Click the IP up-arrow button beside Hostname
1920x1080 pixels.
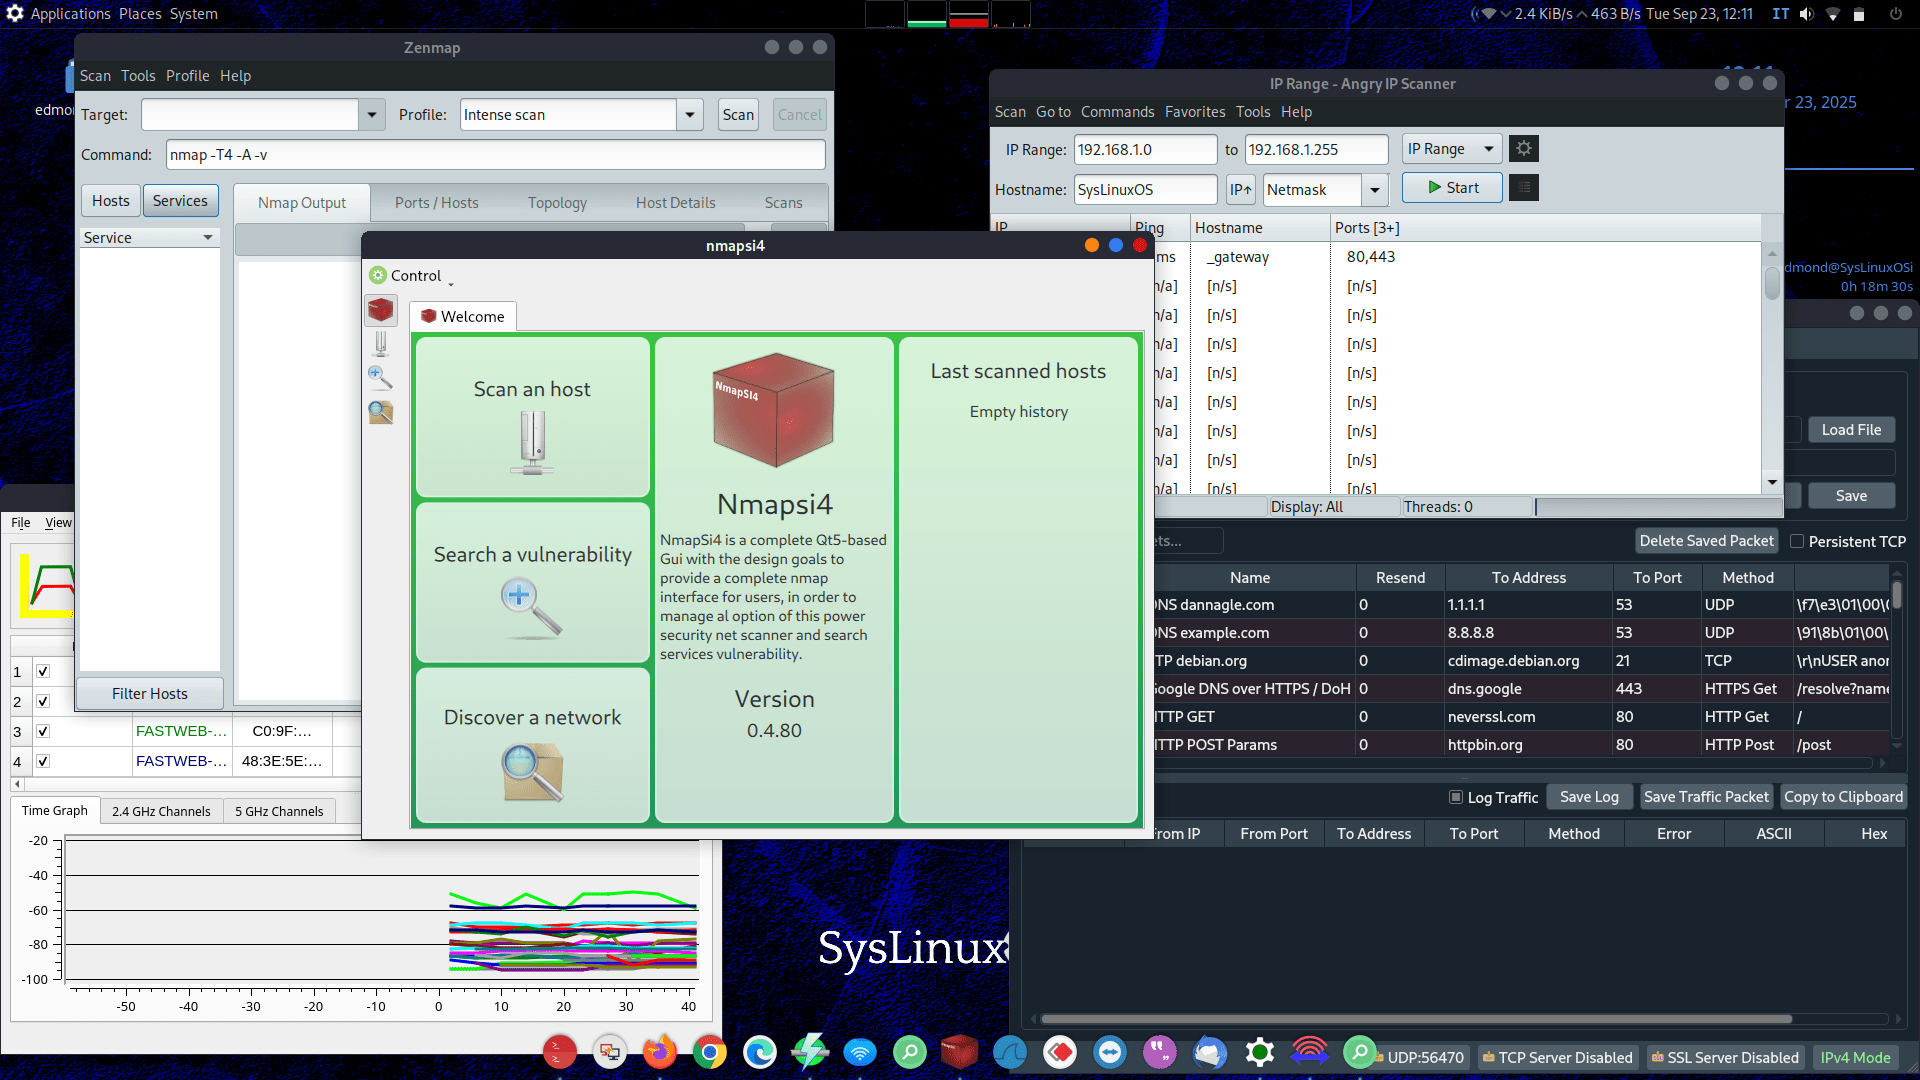(x=1240, y=189)
